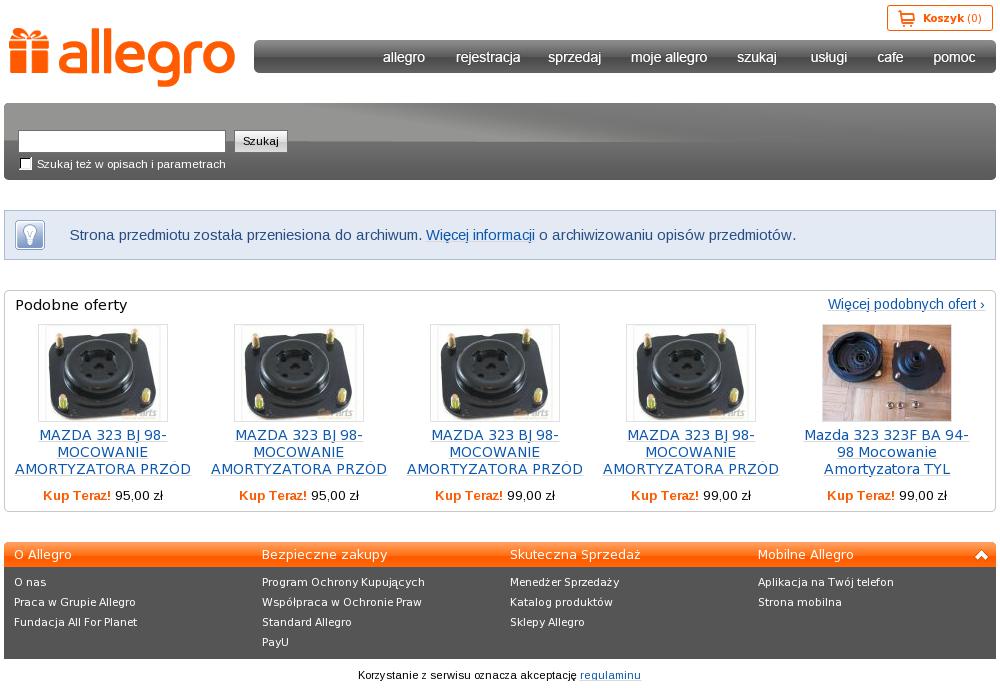The height and width of the screenshot is (695, 1000).
Task: Open the regulaminu terms link
Action: [610, 675]
